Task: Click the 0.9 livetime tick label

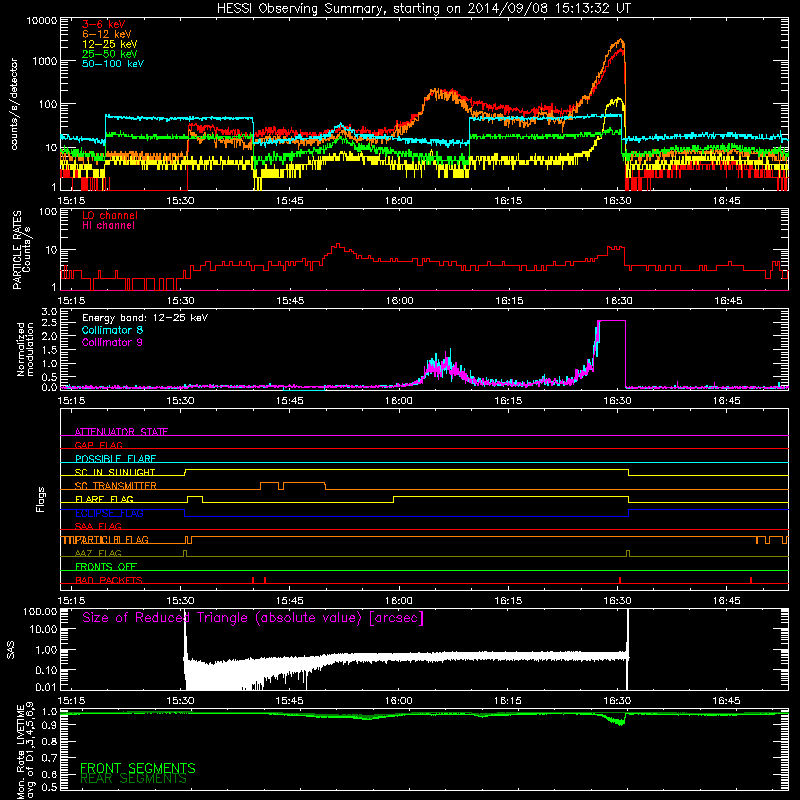Action: coord(49,726)
